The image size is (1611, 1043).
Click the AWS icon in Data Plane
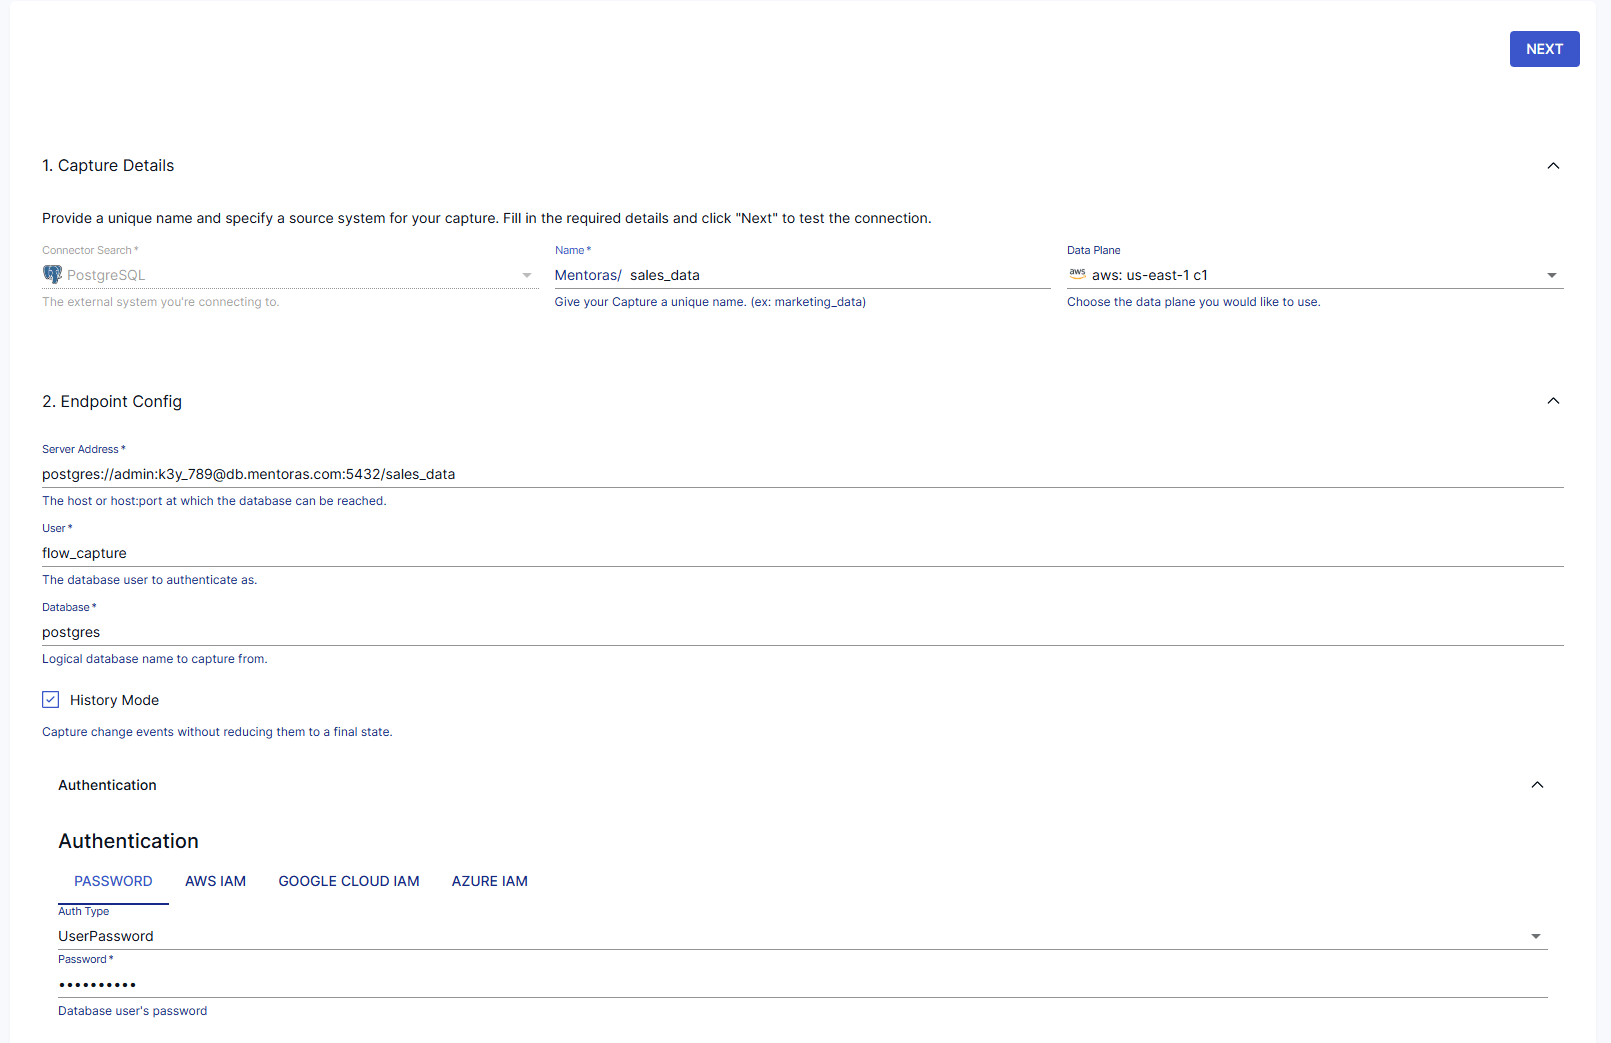click(x=1078, y=273)
